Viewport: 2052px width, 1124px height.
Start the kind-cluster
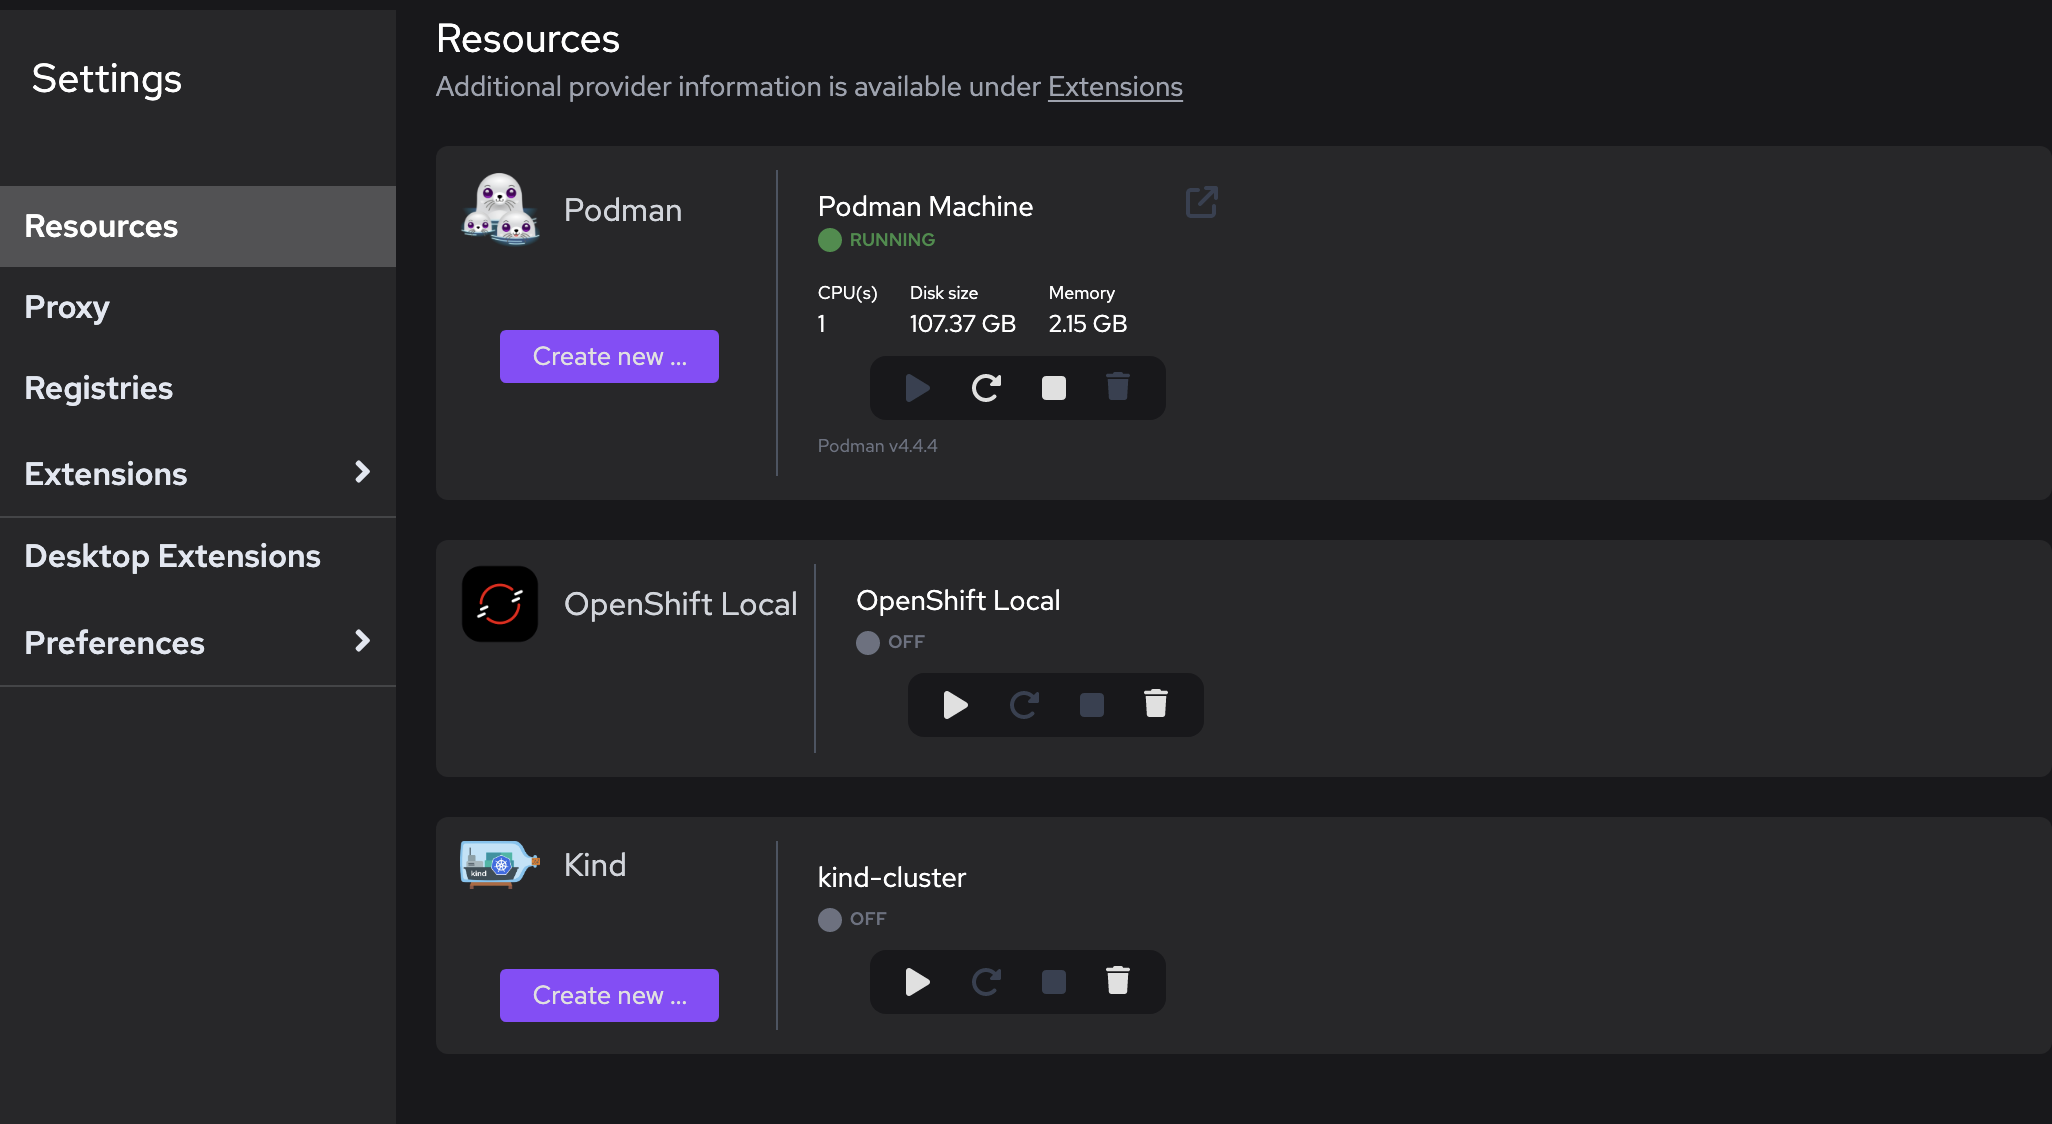coord(917,982)
